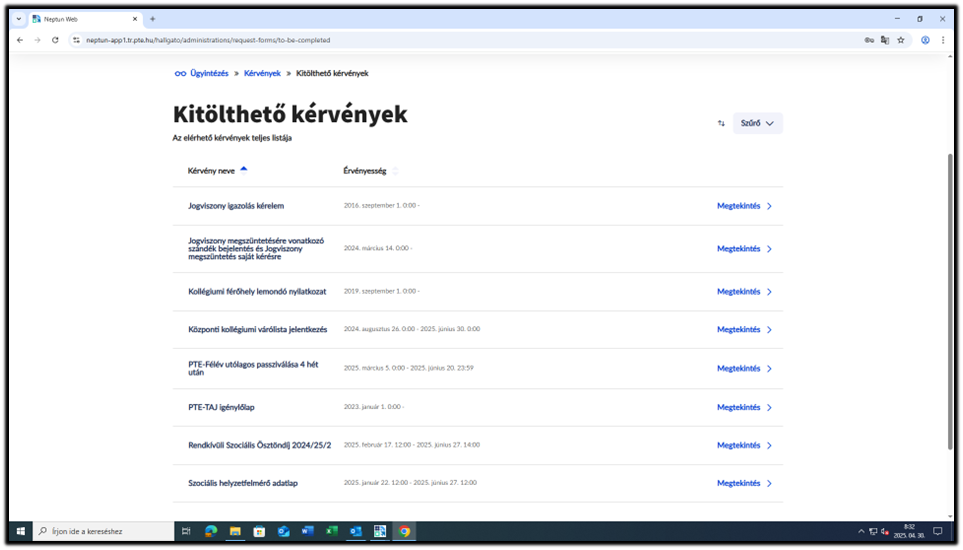963x550 pixels.
Task: Click the sort order icon beside Szűrő
Action: (x=721, y=123)
